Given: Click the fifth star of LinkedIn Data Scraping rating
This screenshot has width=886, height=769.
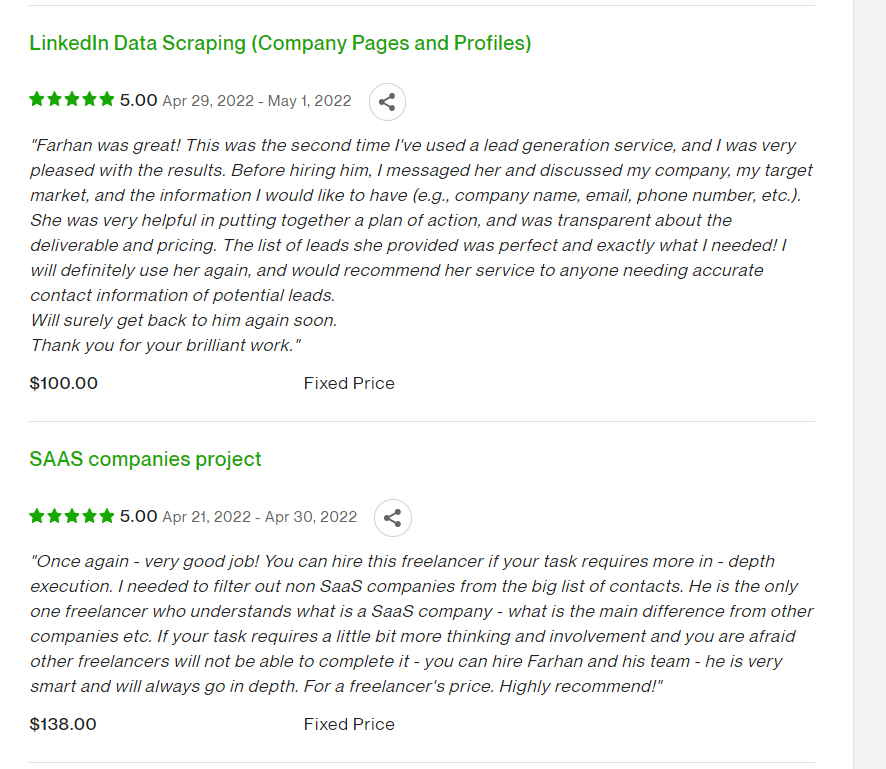Looking at the screenshot, I should (107, 99).
